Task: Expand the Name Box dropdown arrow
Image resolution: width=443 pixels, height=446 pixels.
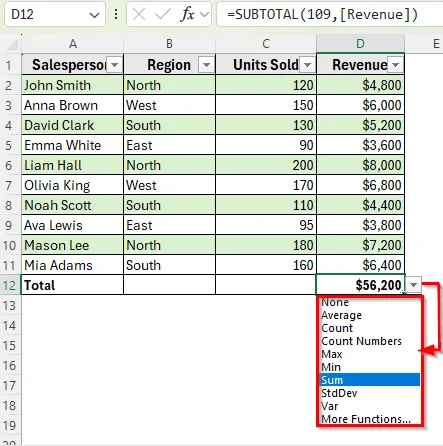Action: click(x=94, y=15)
